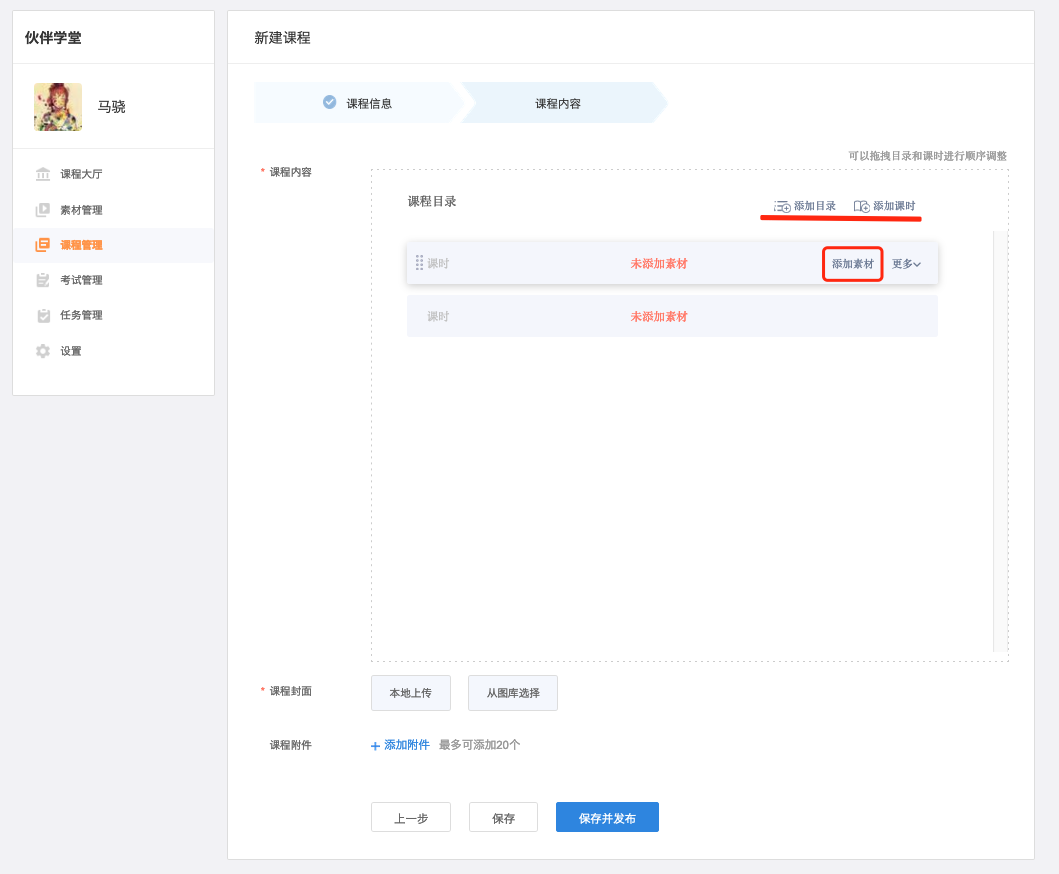Select the first 课时 row name
The image size is (1059, 874).
(x=438, y=263)
